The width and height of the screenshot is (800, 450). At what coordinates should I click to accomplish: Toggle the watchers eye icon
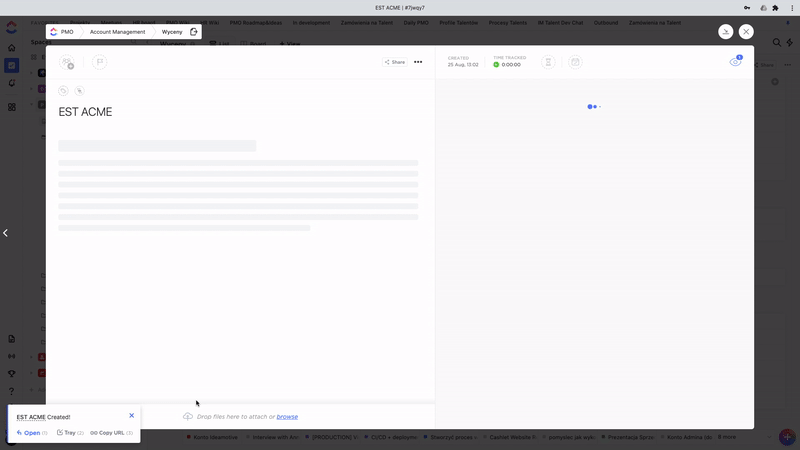[x=735, y=62]
